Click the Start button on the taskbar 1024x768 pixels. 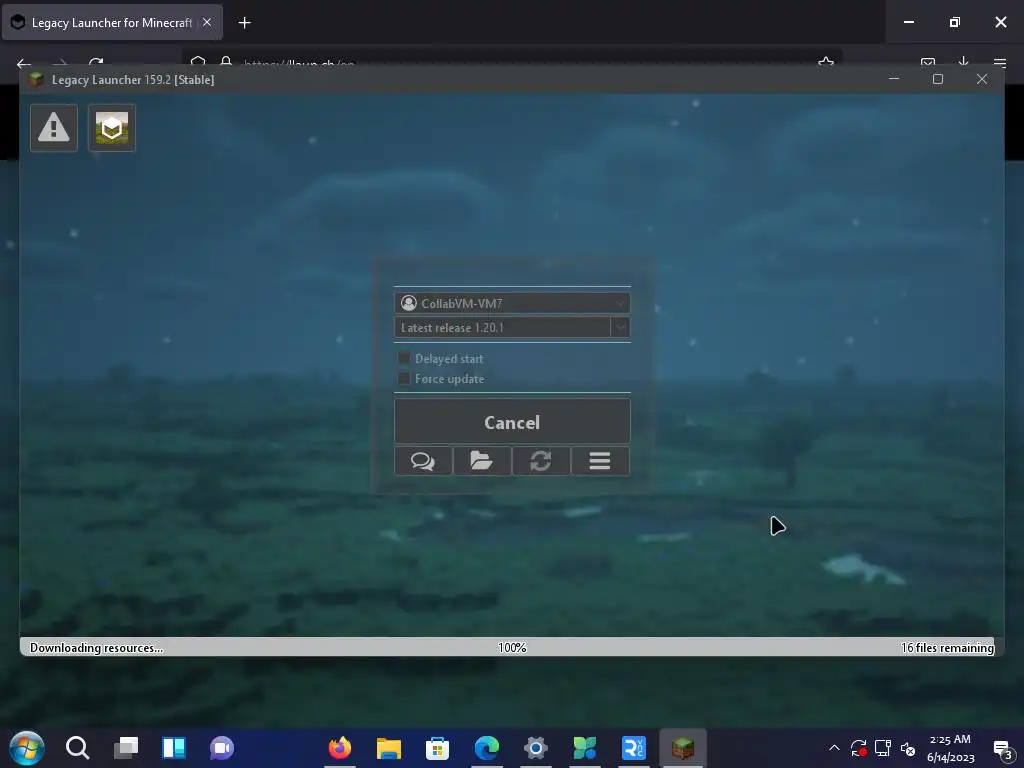[27, 748]
